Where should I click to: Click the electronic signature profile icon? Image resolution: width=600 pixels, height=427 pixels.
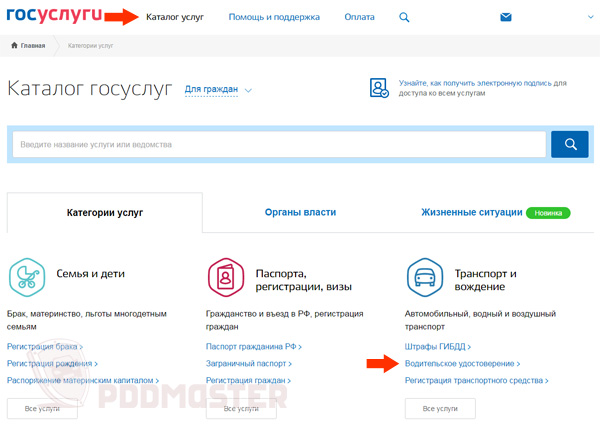click(x=379, y=88)
